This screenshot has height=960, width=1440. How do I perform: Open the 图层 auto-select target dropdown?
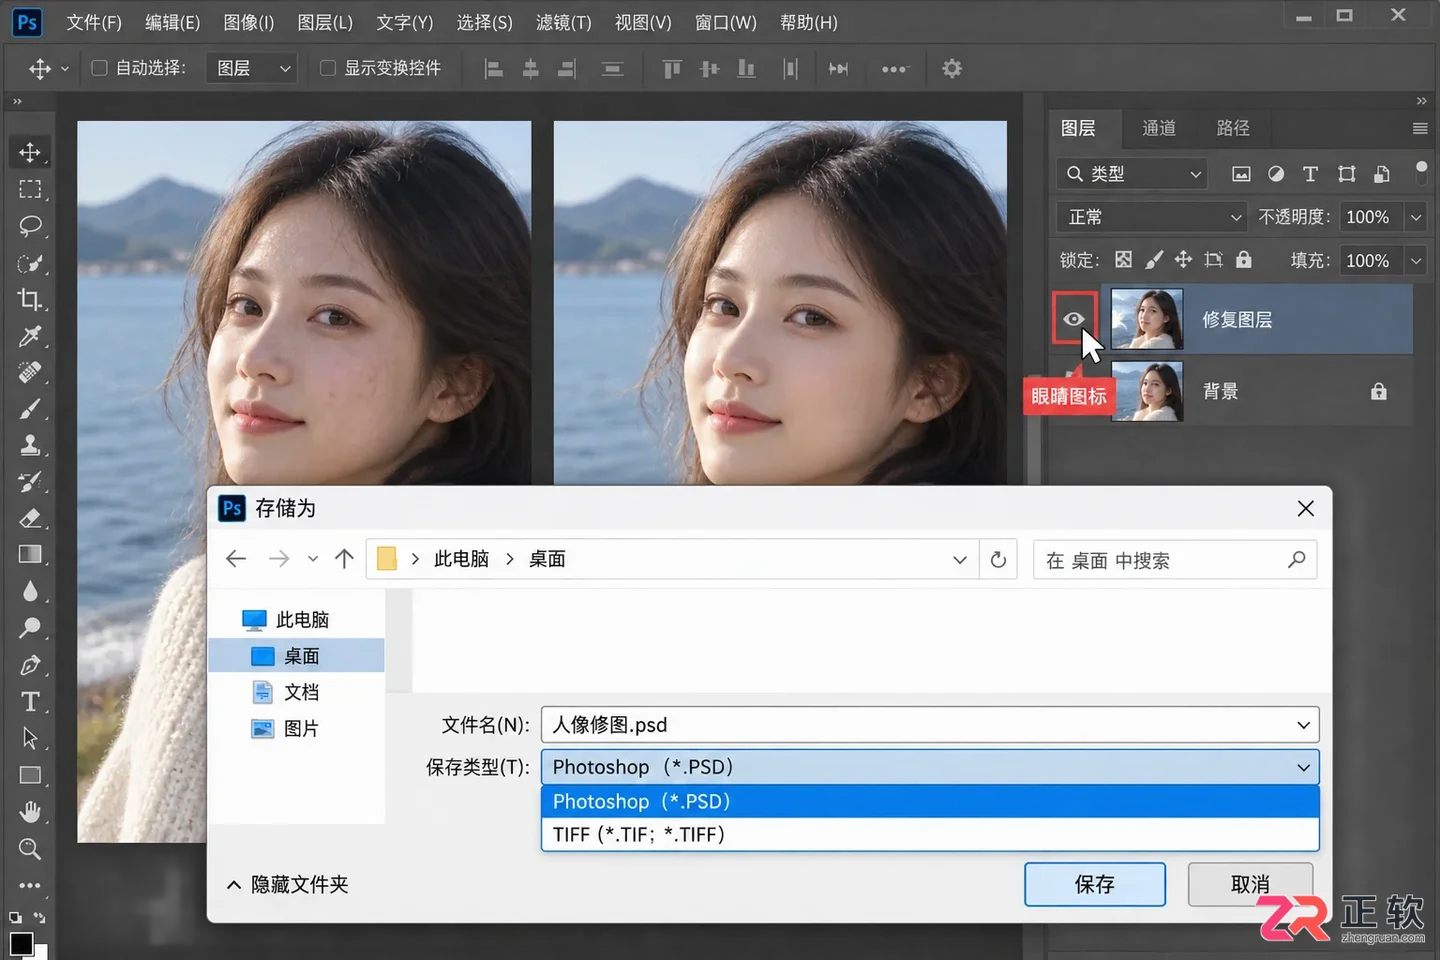click(251, 68)
